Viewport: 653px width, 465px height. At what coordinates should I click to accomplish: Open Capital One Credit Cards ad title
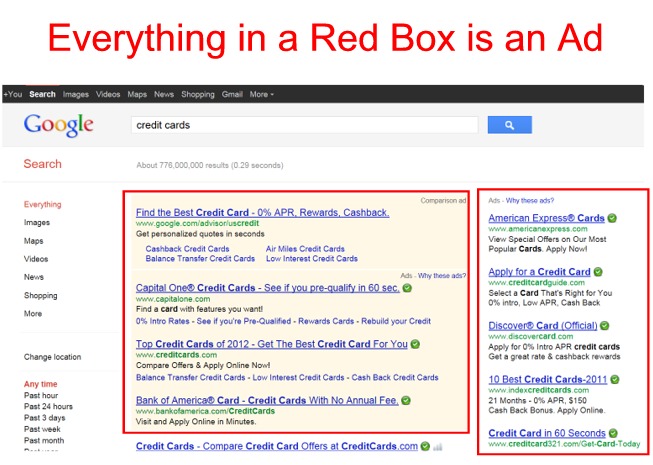coord(268,288)
